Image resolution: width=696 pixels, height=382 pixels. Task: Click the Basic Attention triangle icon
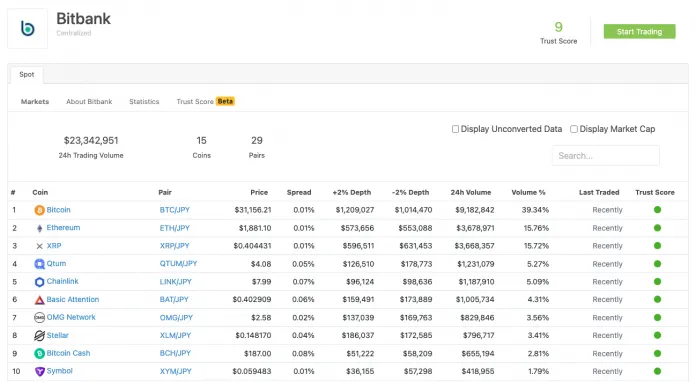point(40,300)
